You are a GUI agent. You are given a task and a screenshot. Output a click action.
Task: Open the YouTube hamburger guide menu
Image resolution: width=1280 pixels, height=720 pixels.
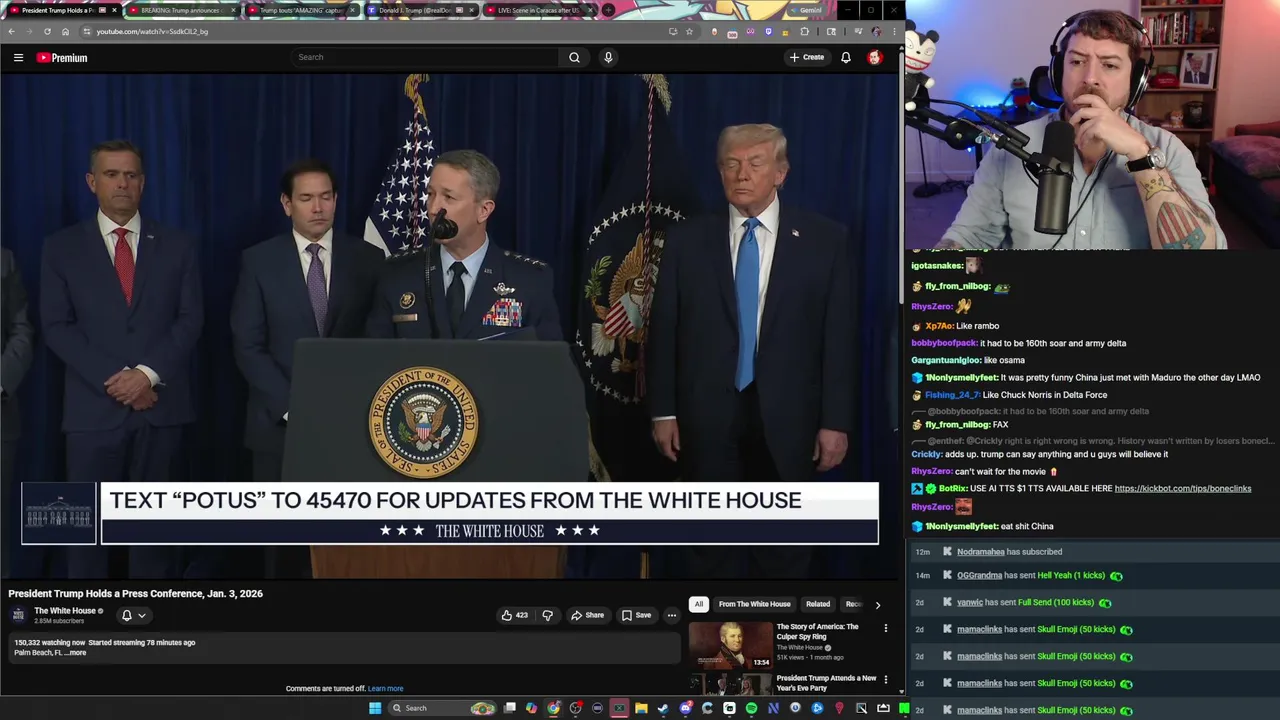(18, 58)
